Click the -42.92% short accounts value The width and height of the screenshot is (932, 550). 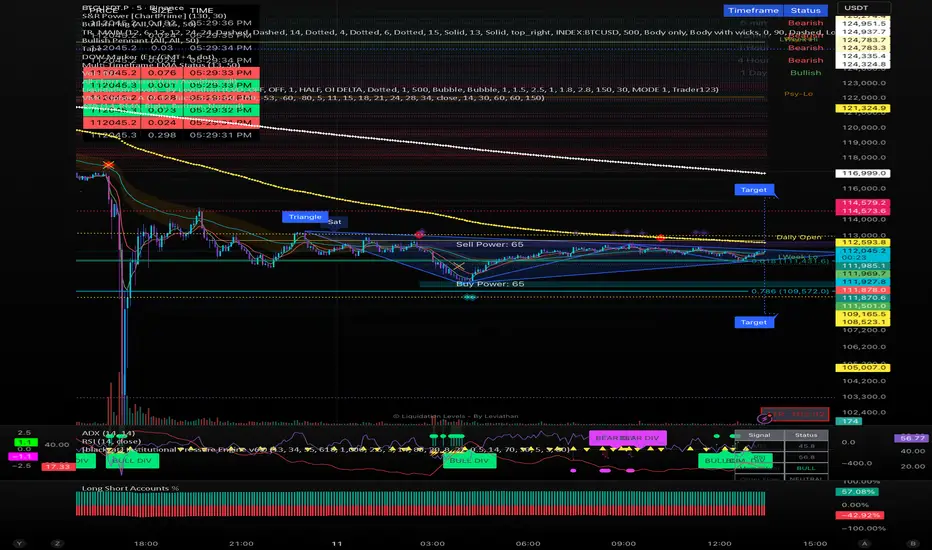coord(859,515)
